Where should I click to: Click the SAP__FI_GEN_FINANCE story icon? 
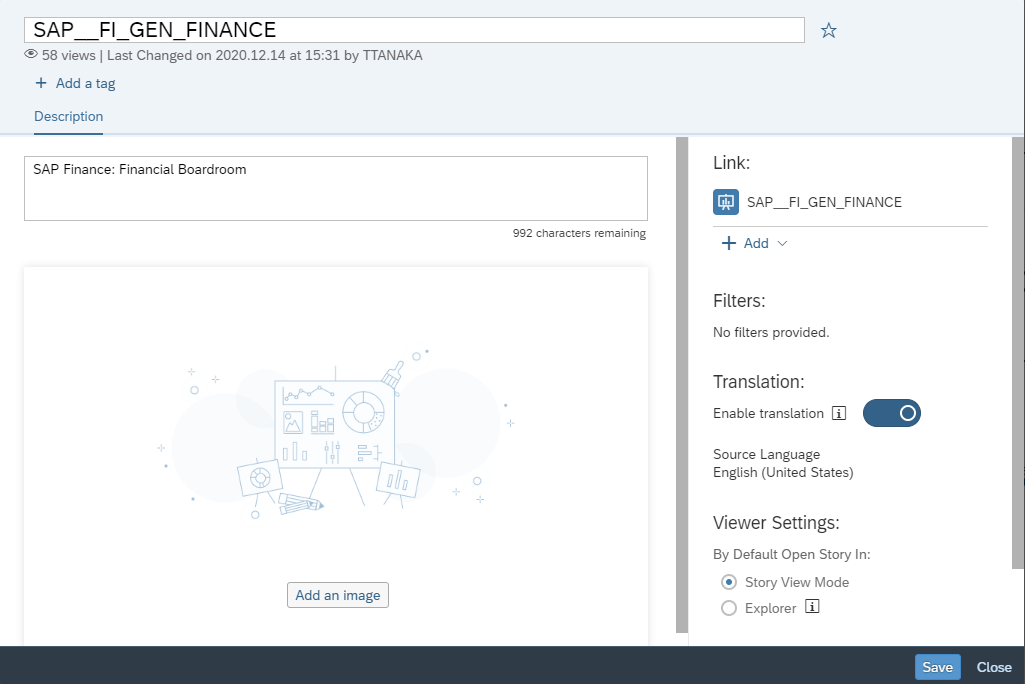click(725, 202)
